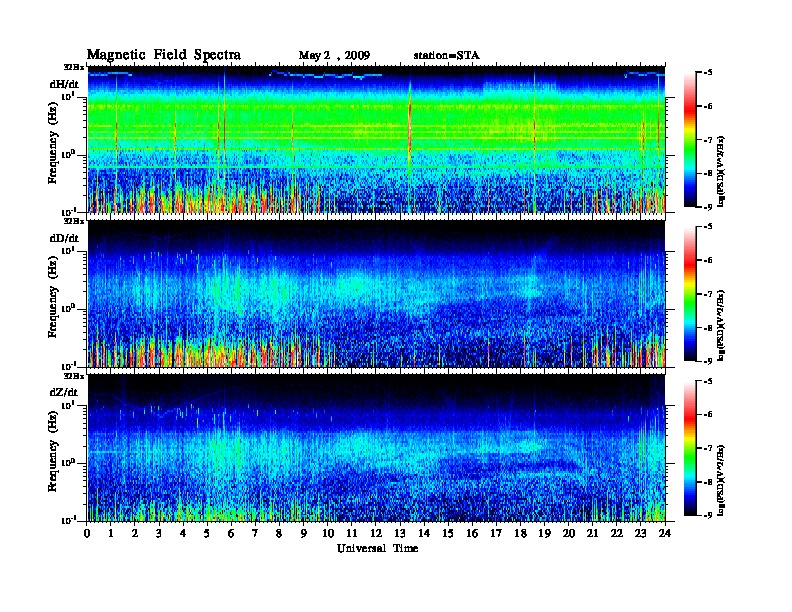Select the "May 2, 2009" date text
Screen dimensions: 792x612
(x=334, y=56)
